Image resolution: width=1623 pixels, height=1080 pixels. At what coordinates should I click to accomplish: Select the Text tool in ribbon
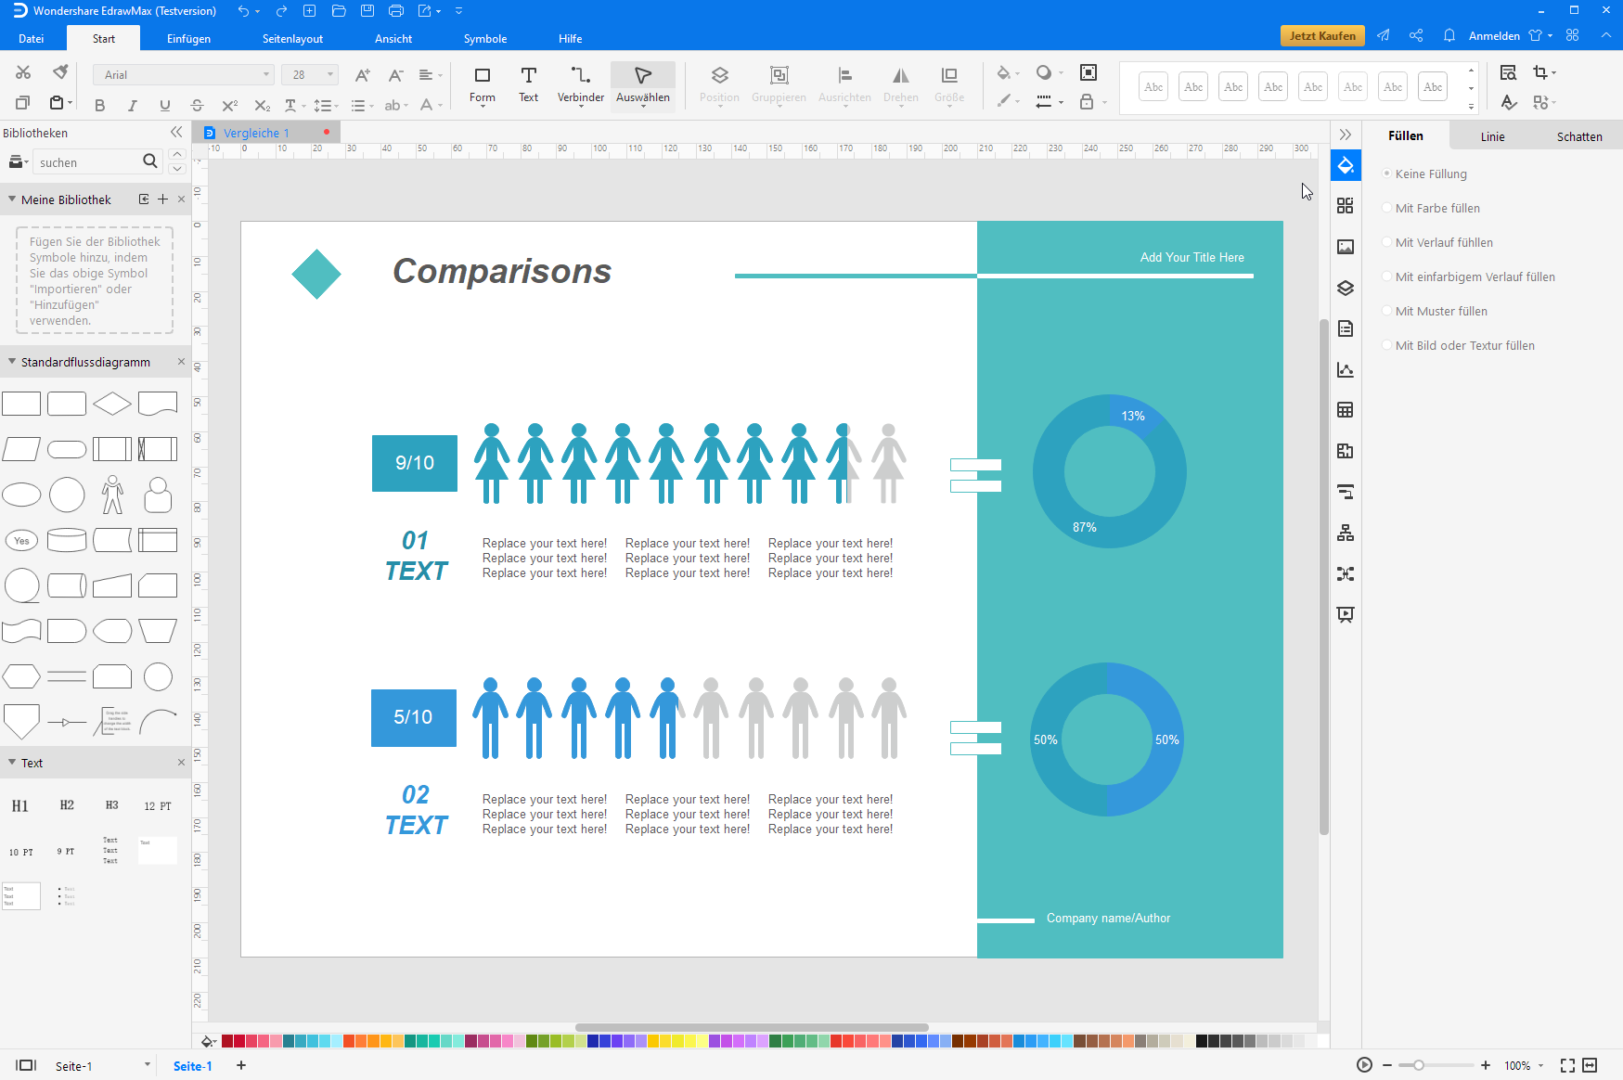click(528, 84)
